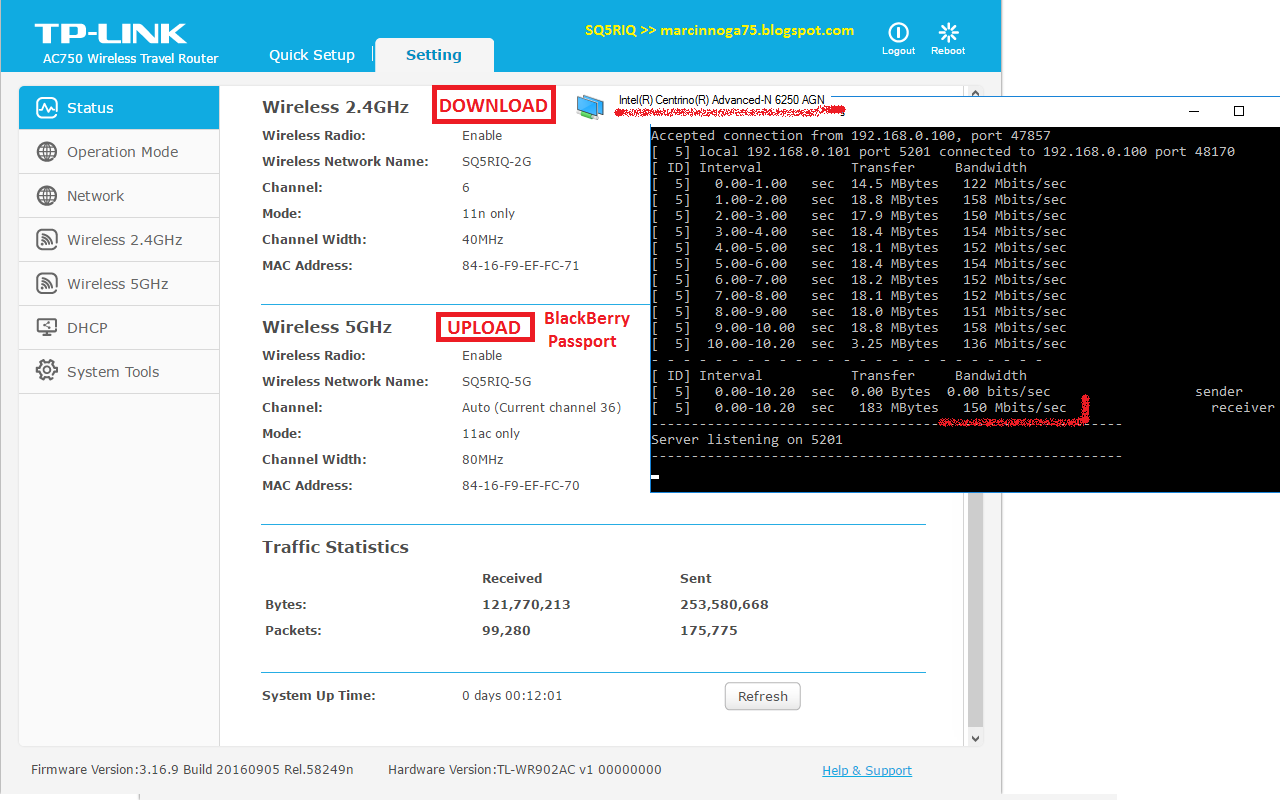Screen dimensions: 1280x800
Task: Maximize the console window
Action: [x=1239, y=111]
